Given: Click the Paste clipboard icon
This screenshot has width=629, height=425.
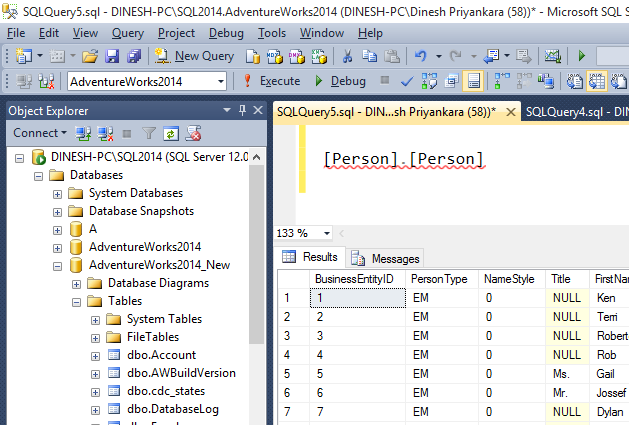Looking at the screenshot, I should click(392, 56).
